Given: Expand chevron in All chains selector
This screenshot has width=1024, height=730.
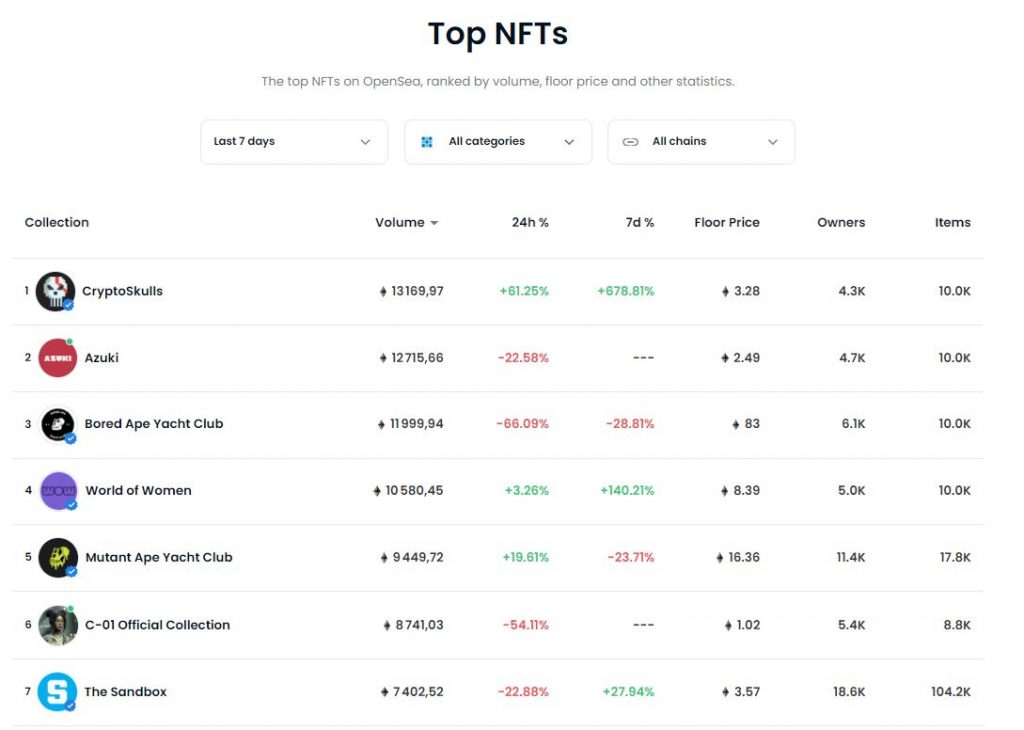Looking at the screenshot, I should pyautogui.click(x=773, y=142).
